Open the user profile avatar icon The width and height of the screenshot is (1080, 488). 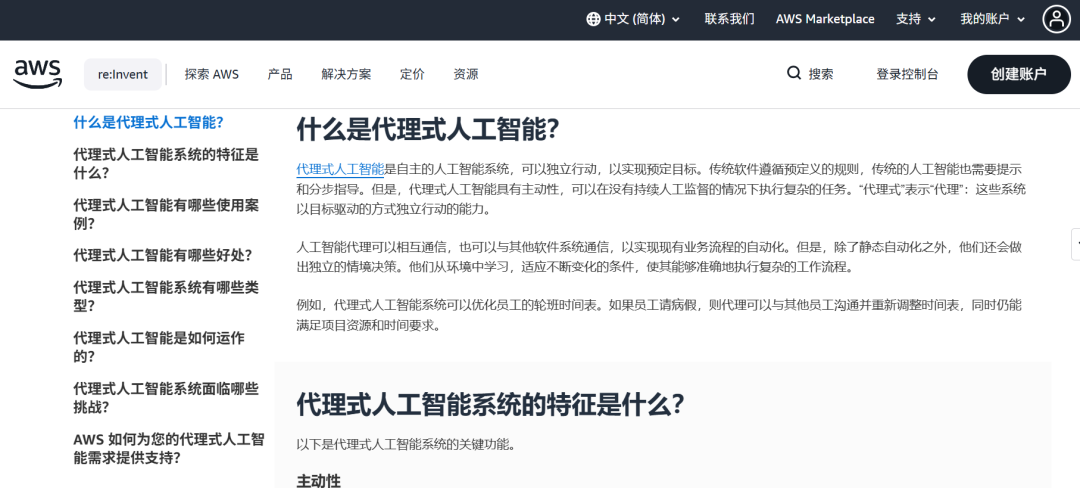coord(1057,19)
